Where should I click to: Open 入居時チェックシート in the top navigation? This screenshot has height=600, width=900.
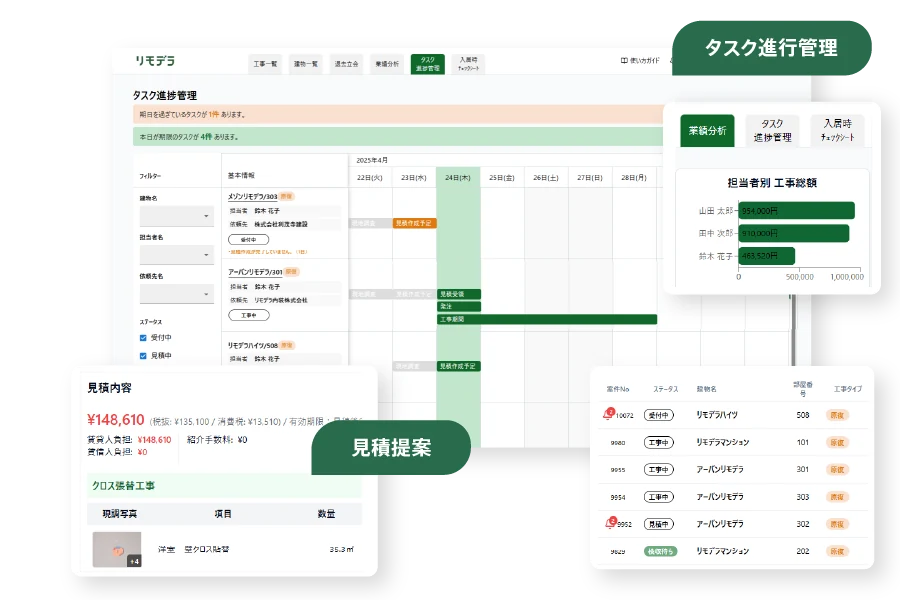coord(468,64)
